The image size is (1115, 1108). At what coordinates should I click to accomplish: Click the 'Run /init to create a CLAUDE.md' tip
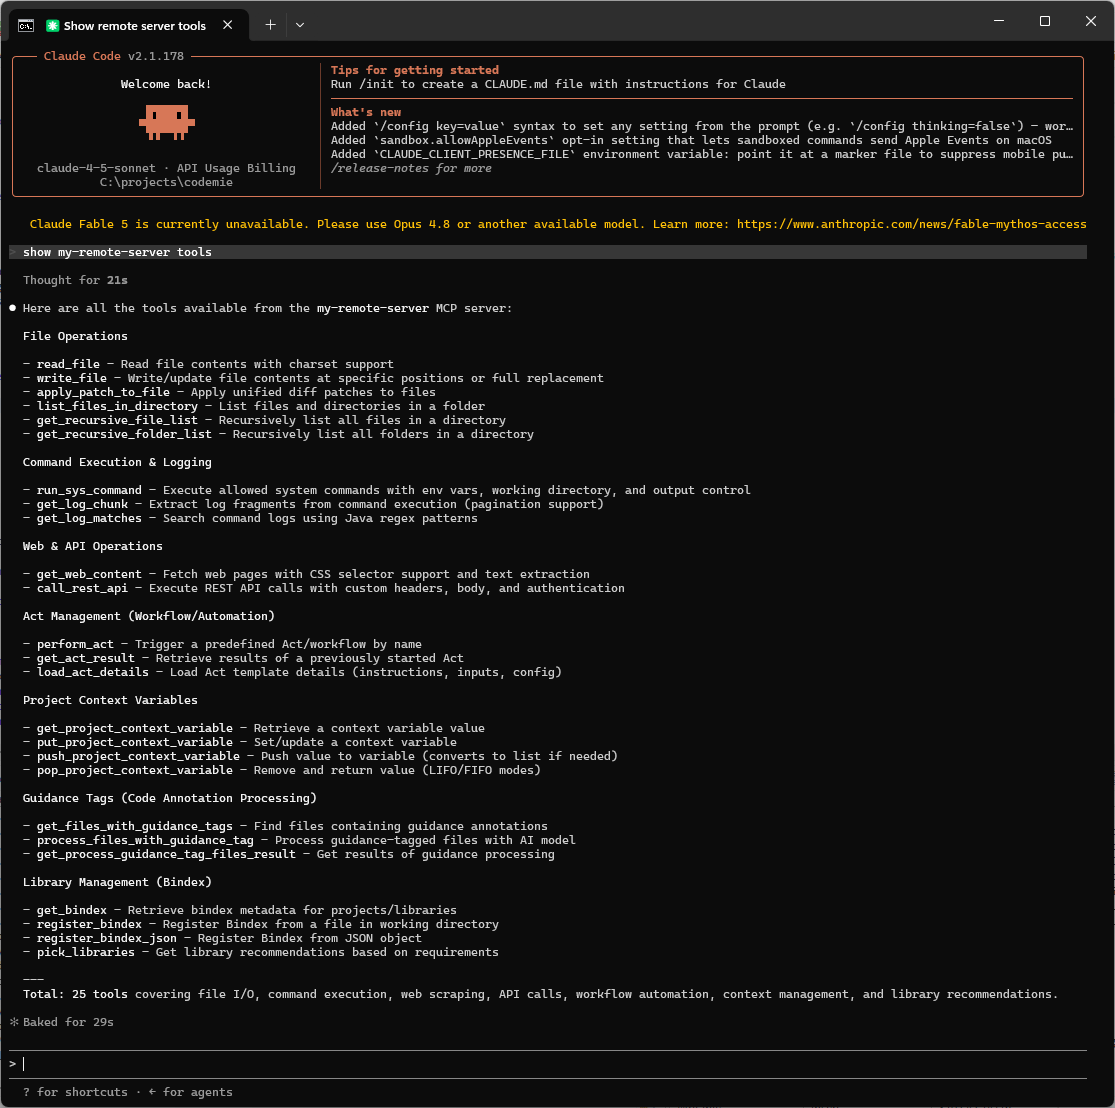pos(558,84)
